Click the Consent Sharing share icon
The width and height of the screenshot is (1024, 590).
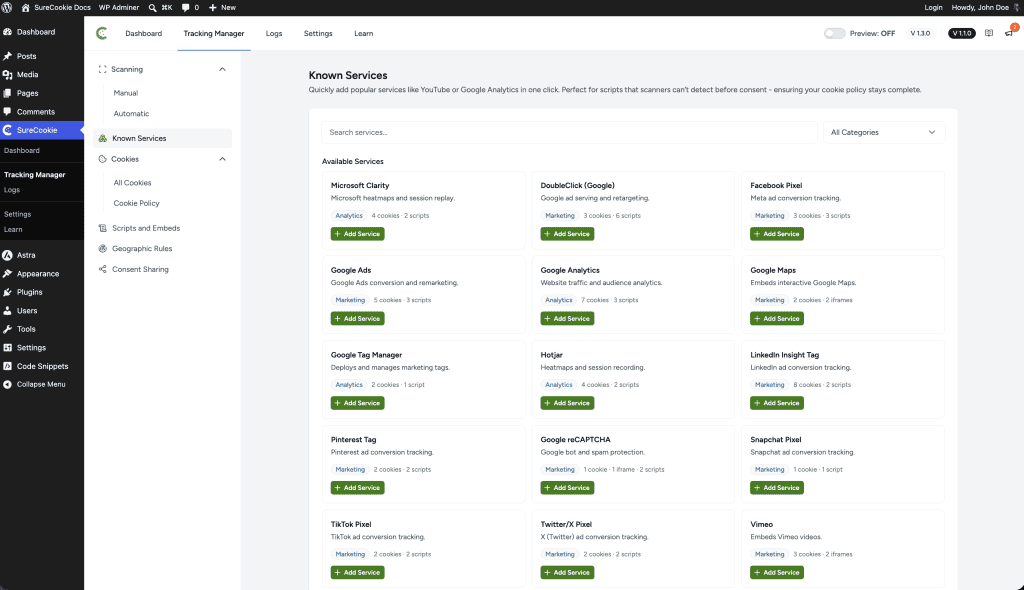coord(103,269)
